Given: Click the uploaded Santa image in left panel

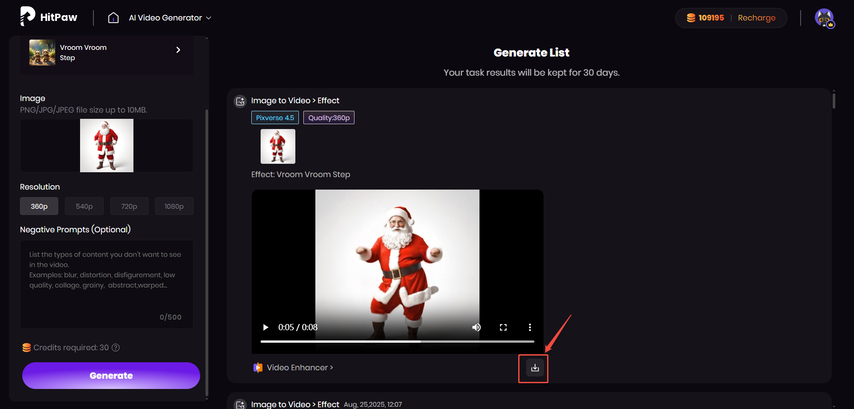Looking at the screenshot, I should point(106,145).
